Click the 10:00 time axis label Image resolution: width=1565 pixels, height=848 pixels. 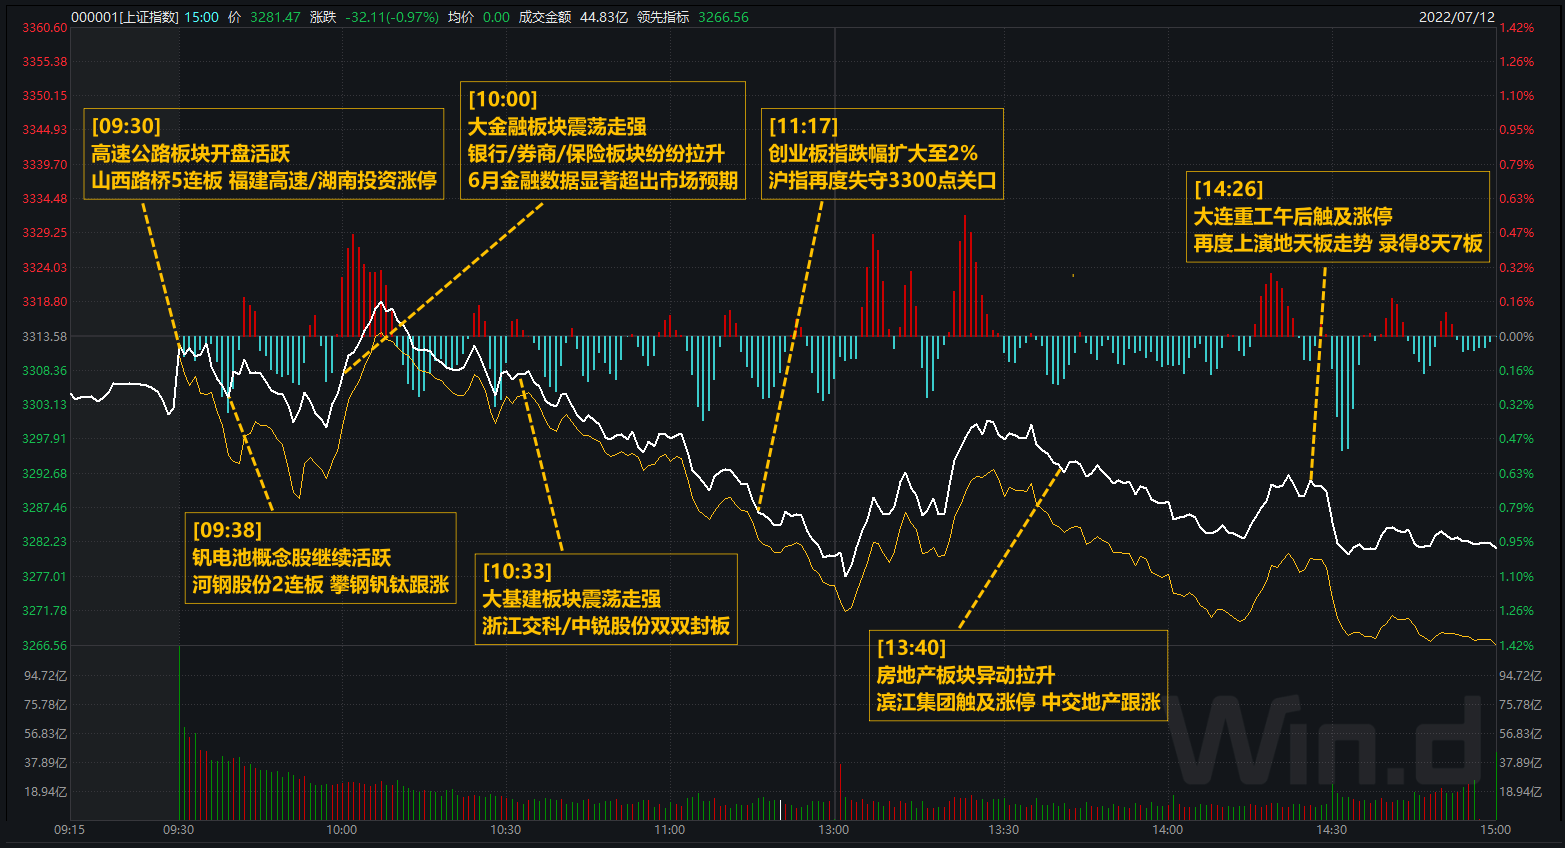point(341,830)
